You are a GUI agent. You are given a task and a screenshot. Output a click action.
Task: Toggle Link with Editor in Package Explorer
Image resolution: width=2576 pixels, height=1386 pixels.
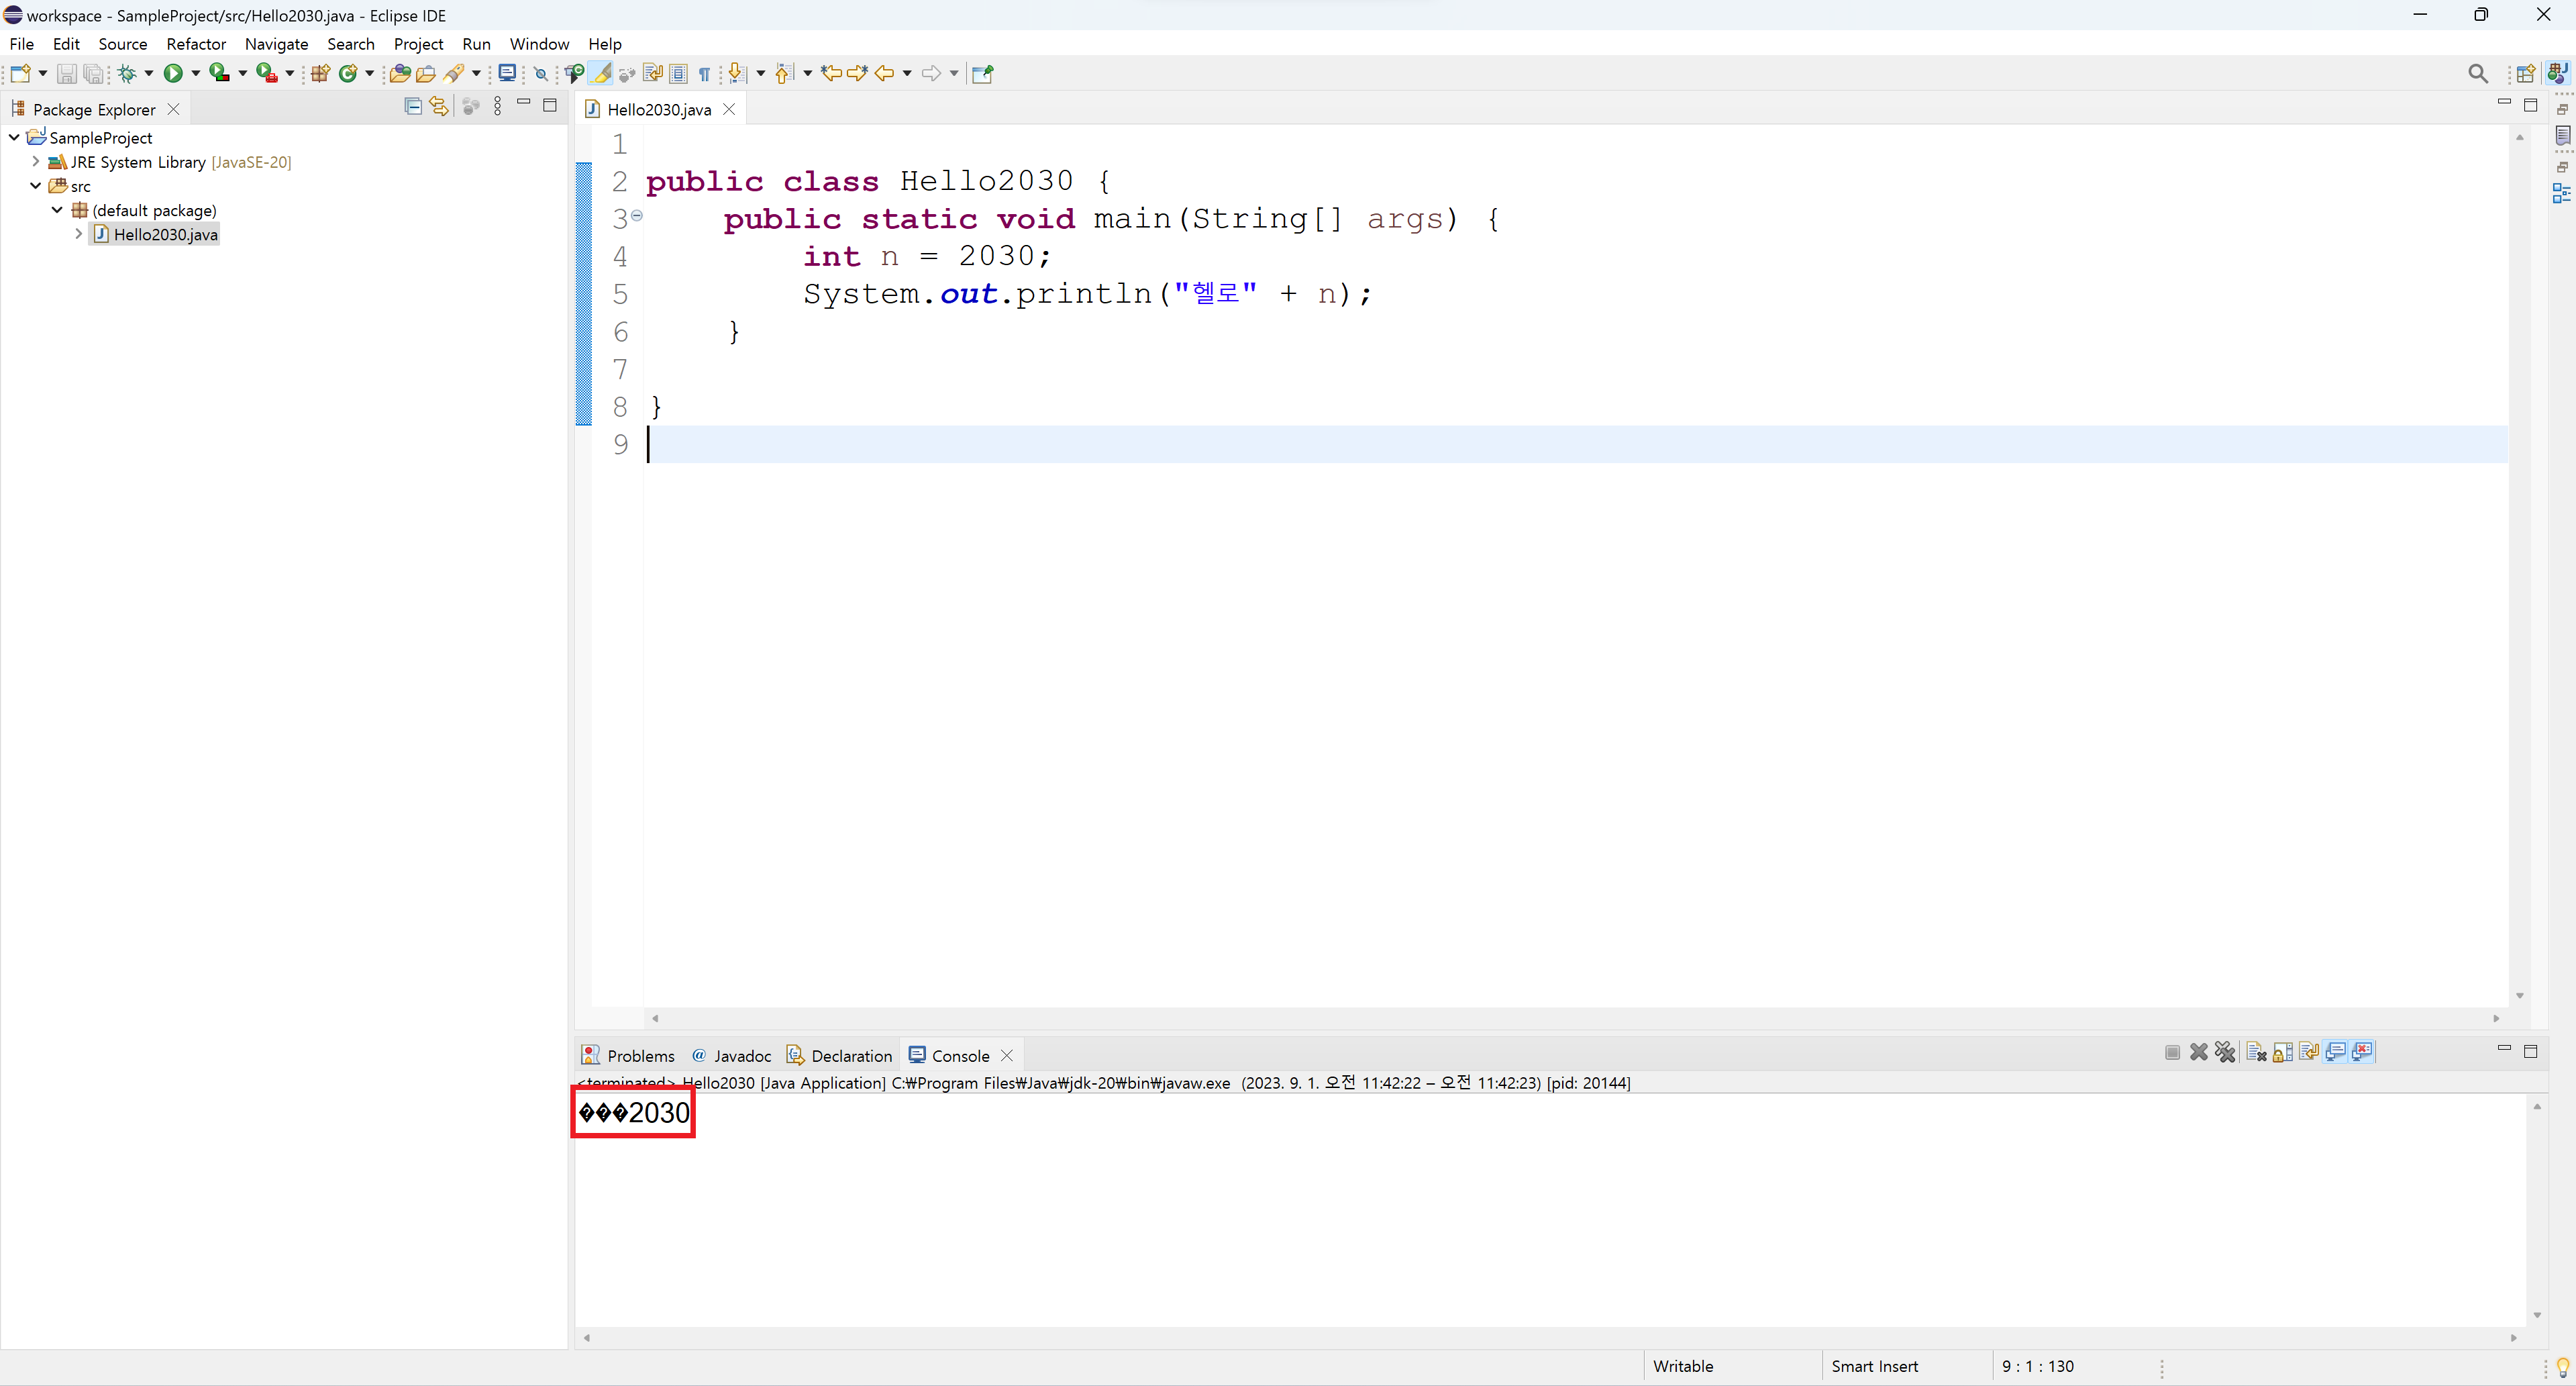439,106
